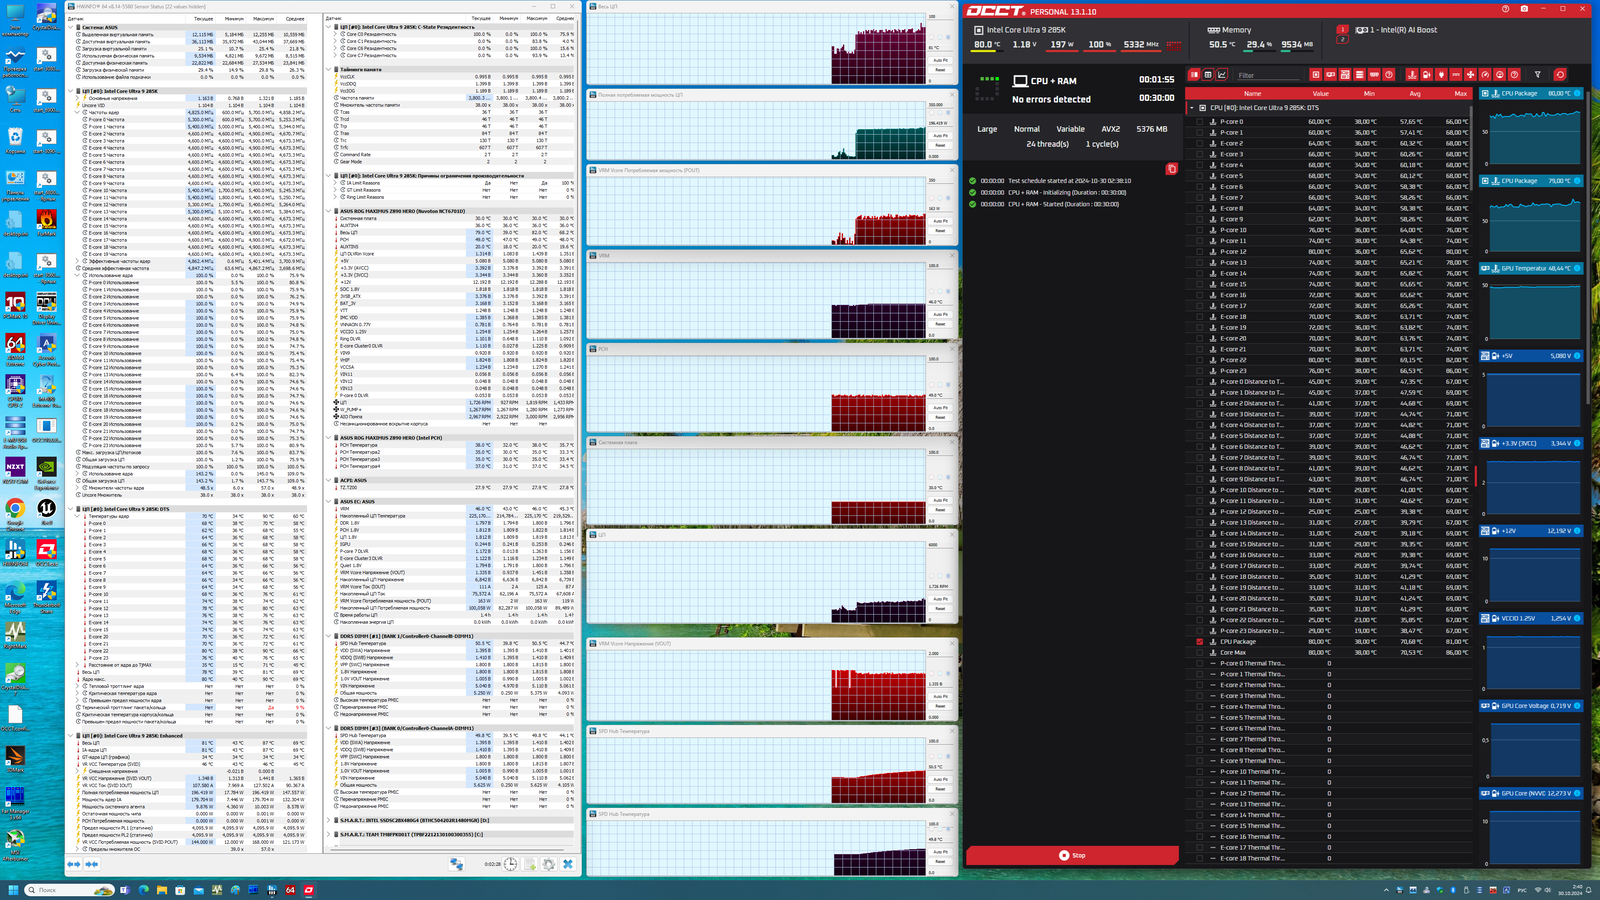The image size is (1600, 900).
Task: Sort OCCT table by Avg column
Action: (1415, 93)
